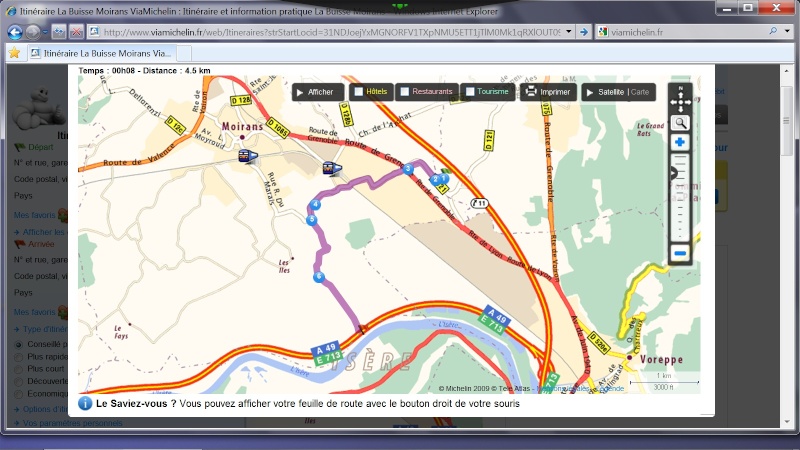
Task: Click the Voreppe town label
Action: pyautogui.click(x=661, y=359)
